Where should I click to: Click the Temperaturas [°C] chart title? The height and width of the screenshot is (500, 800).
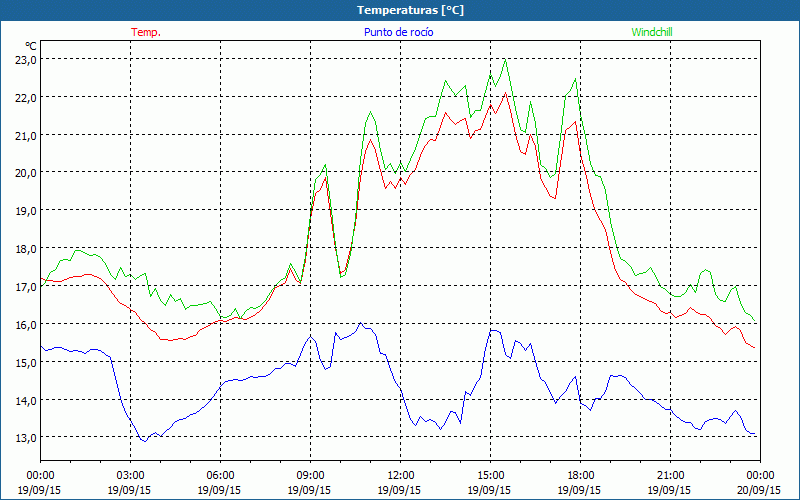coord(410,10)
